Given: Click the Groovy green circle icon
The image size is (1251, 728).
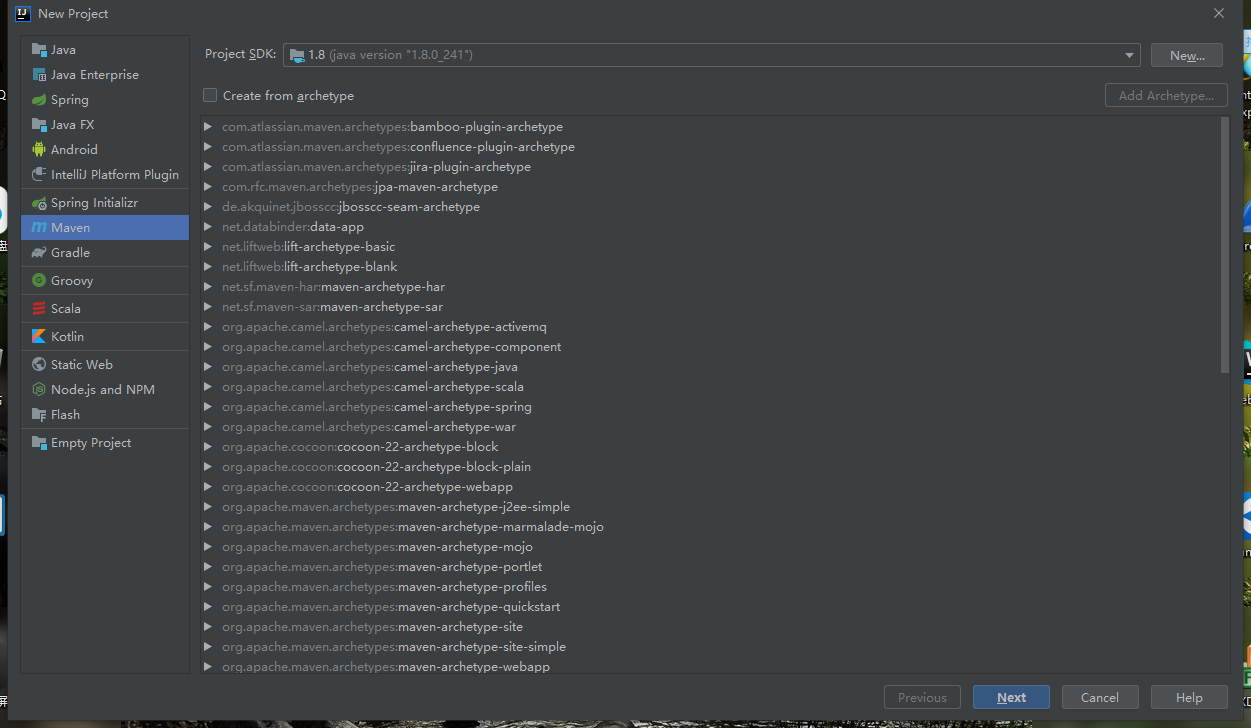Looking at the screenshot, I should tap(39, 281).
